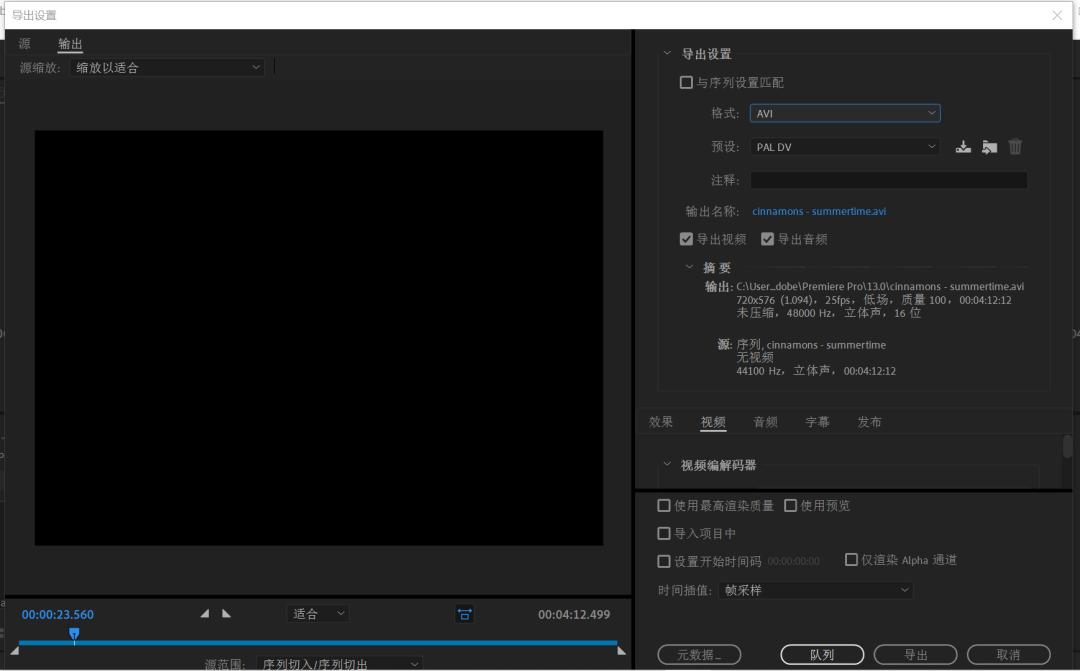This screenshot has height=671, width=1080.
Task: Enable the 与序列设置匹配 checkbox
Action: coord(686,82)
